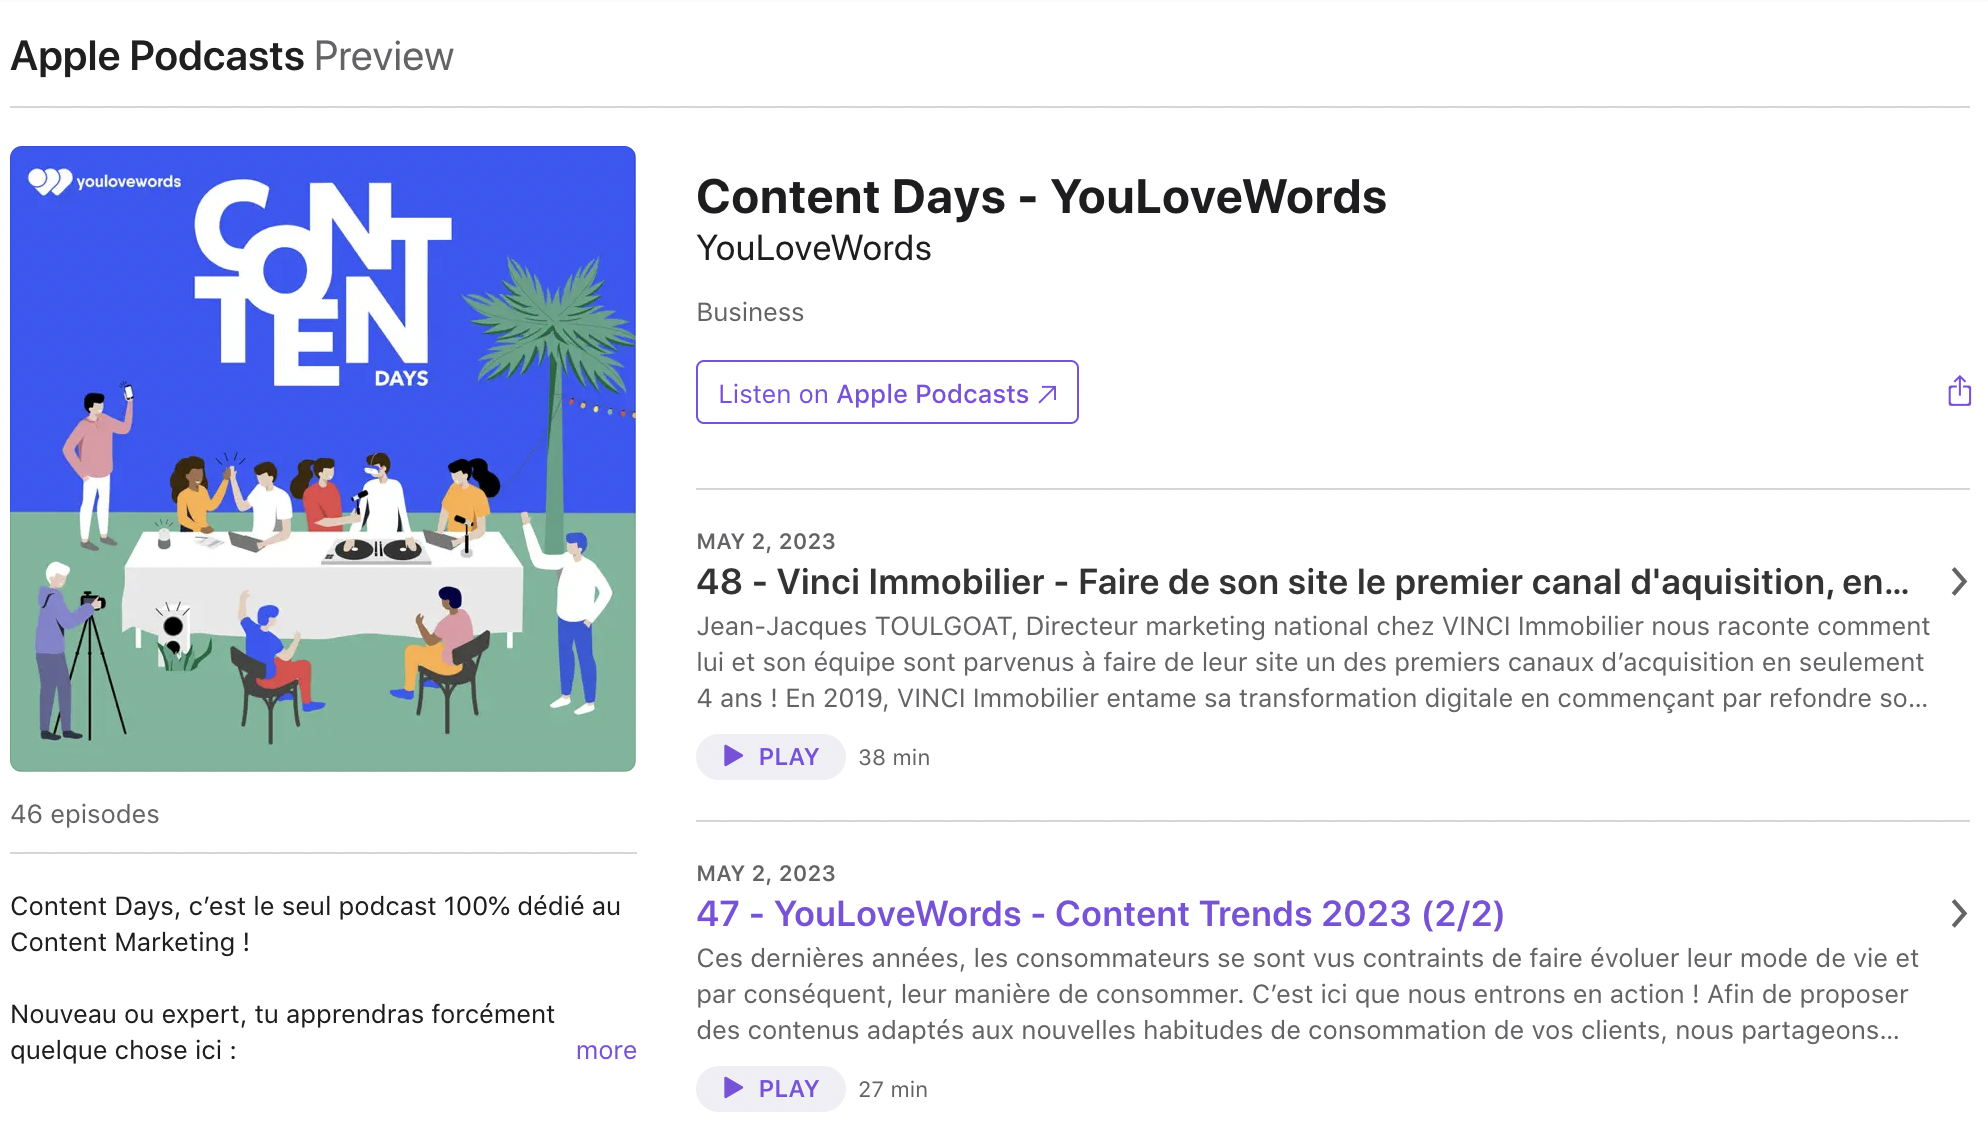This screenshot has width=1988, height=1148.
Task: Click the Listen on Apple Podcasts button
Action: [887, 392]
